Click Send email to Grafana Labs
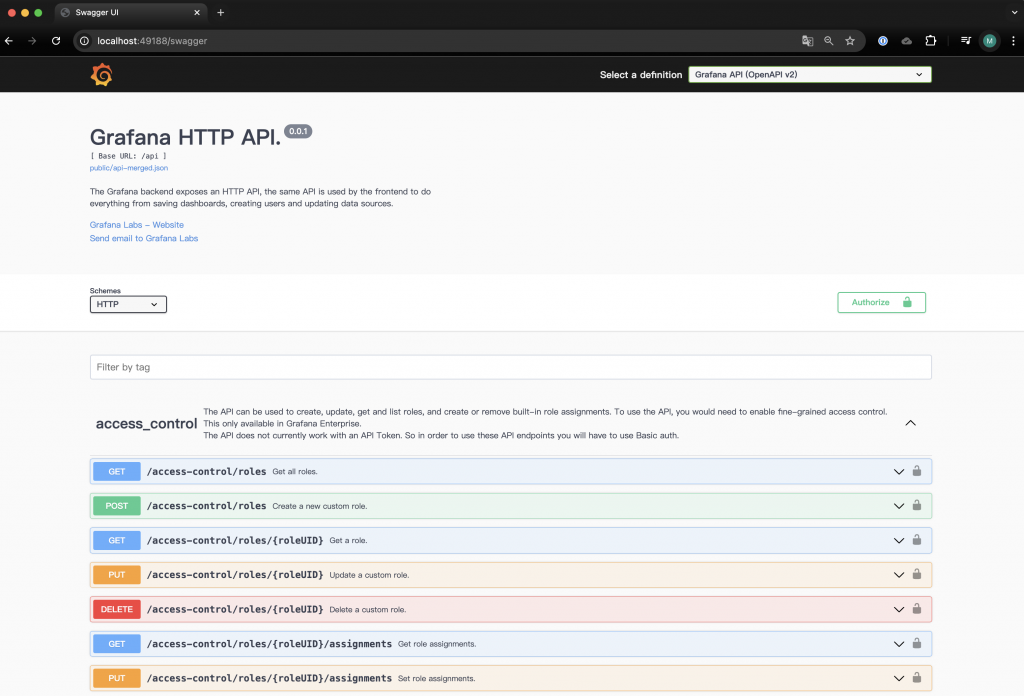This screenshot has height=696, width=1024. tap(144, 238)
